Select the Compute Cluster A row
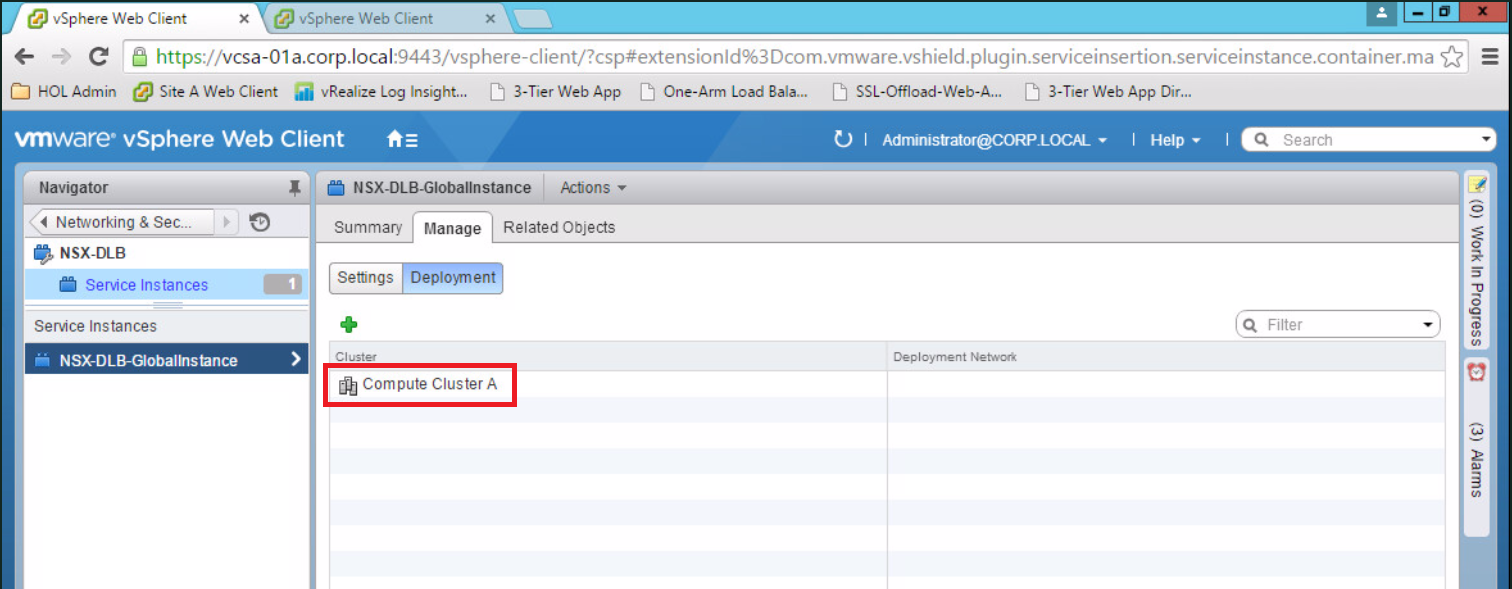The width and height of the screenshot is (1512, 589). pos(887,385)
